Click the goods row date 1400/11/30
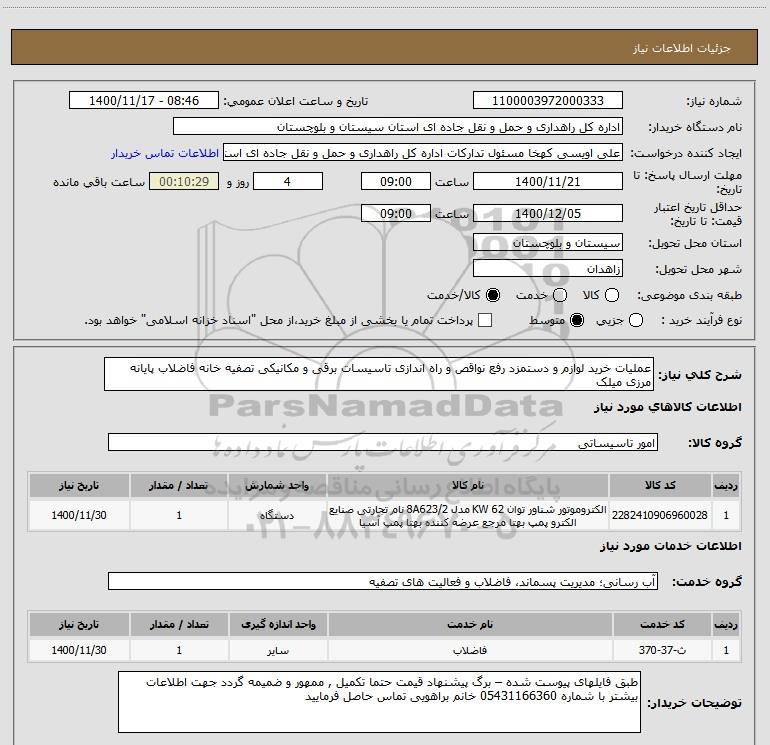Screen dimensions: 770x745 79,515
